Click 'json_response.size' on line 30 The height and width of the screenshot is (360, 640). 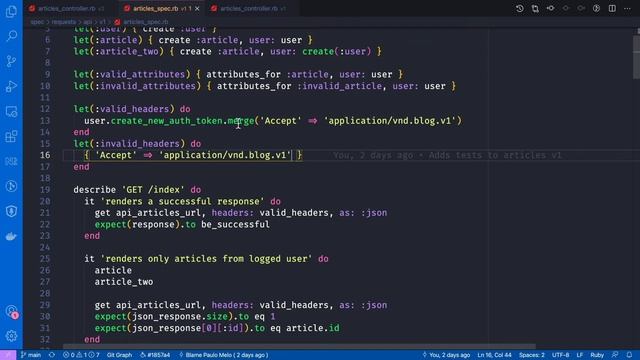coord(180,317)
